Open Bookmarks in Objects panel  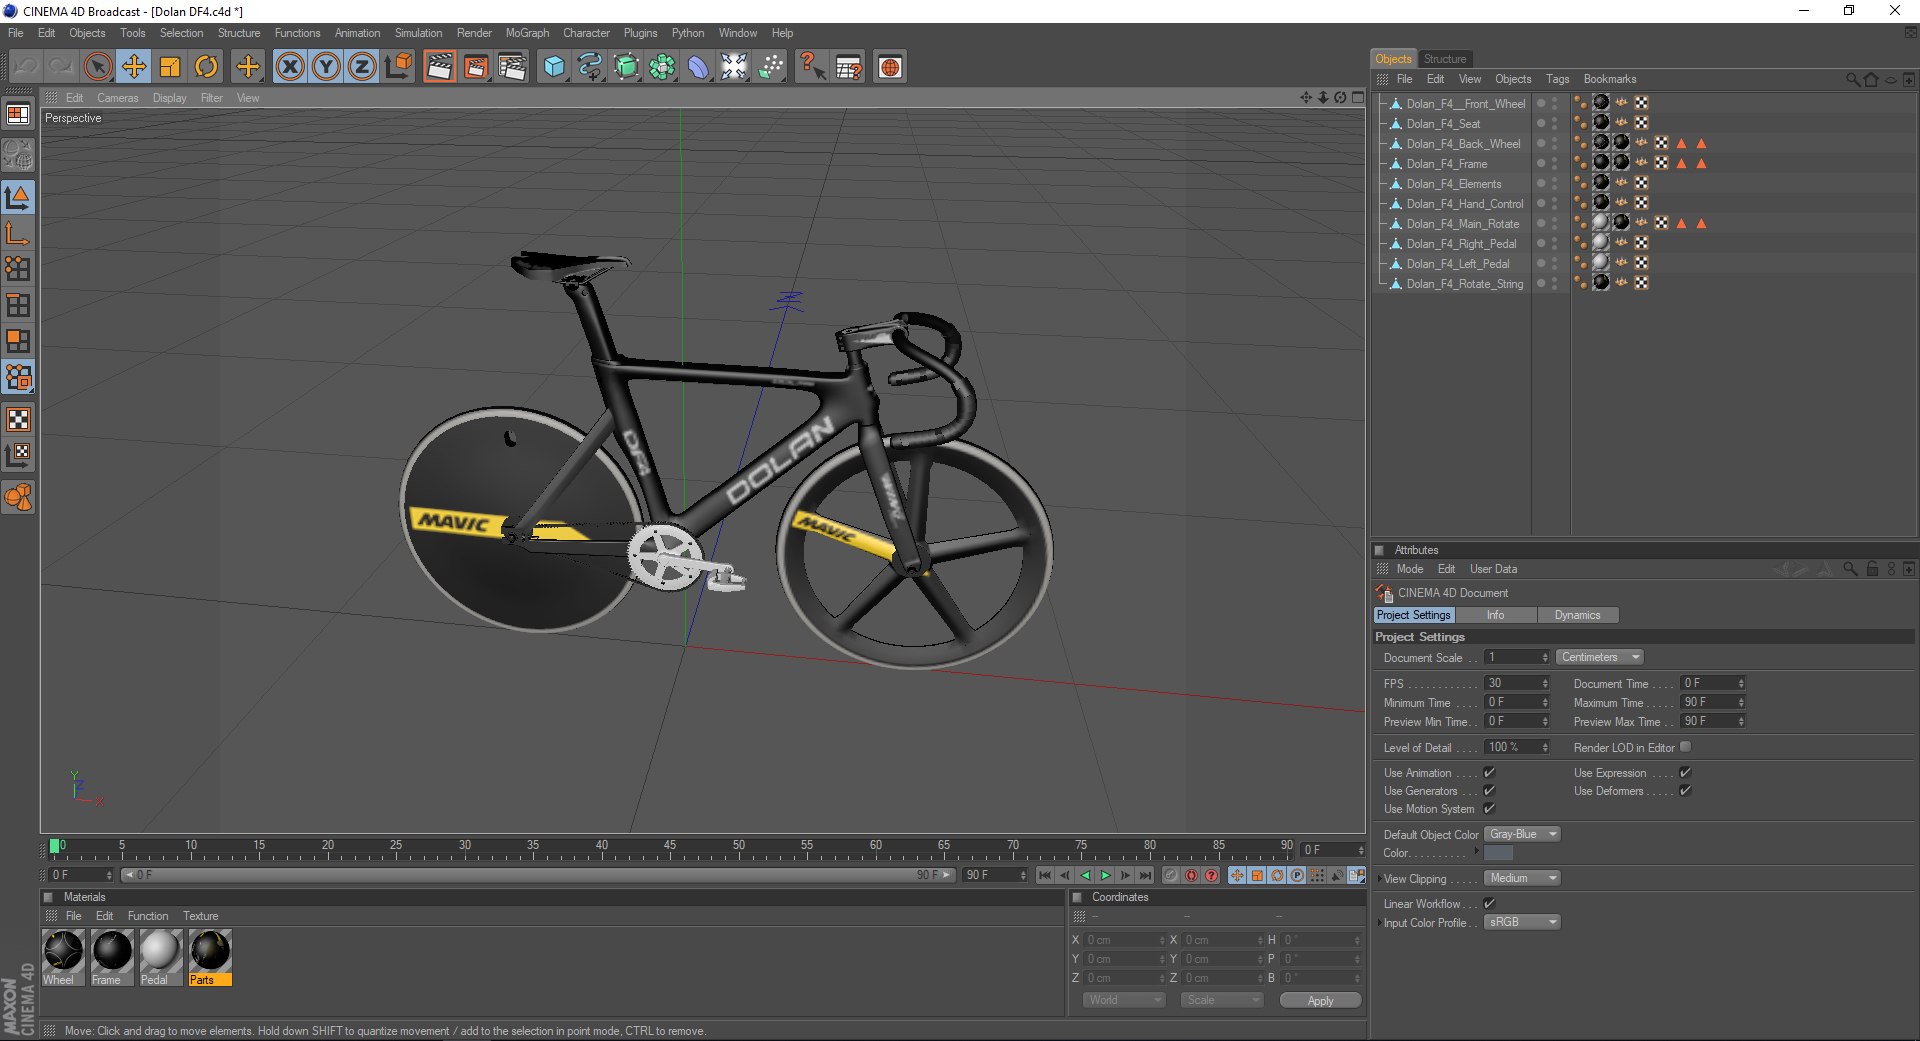[x=1610, y=79]
